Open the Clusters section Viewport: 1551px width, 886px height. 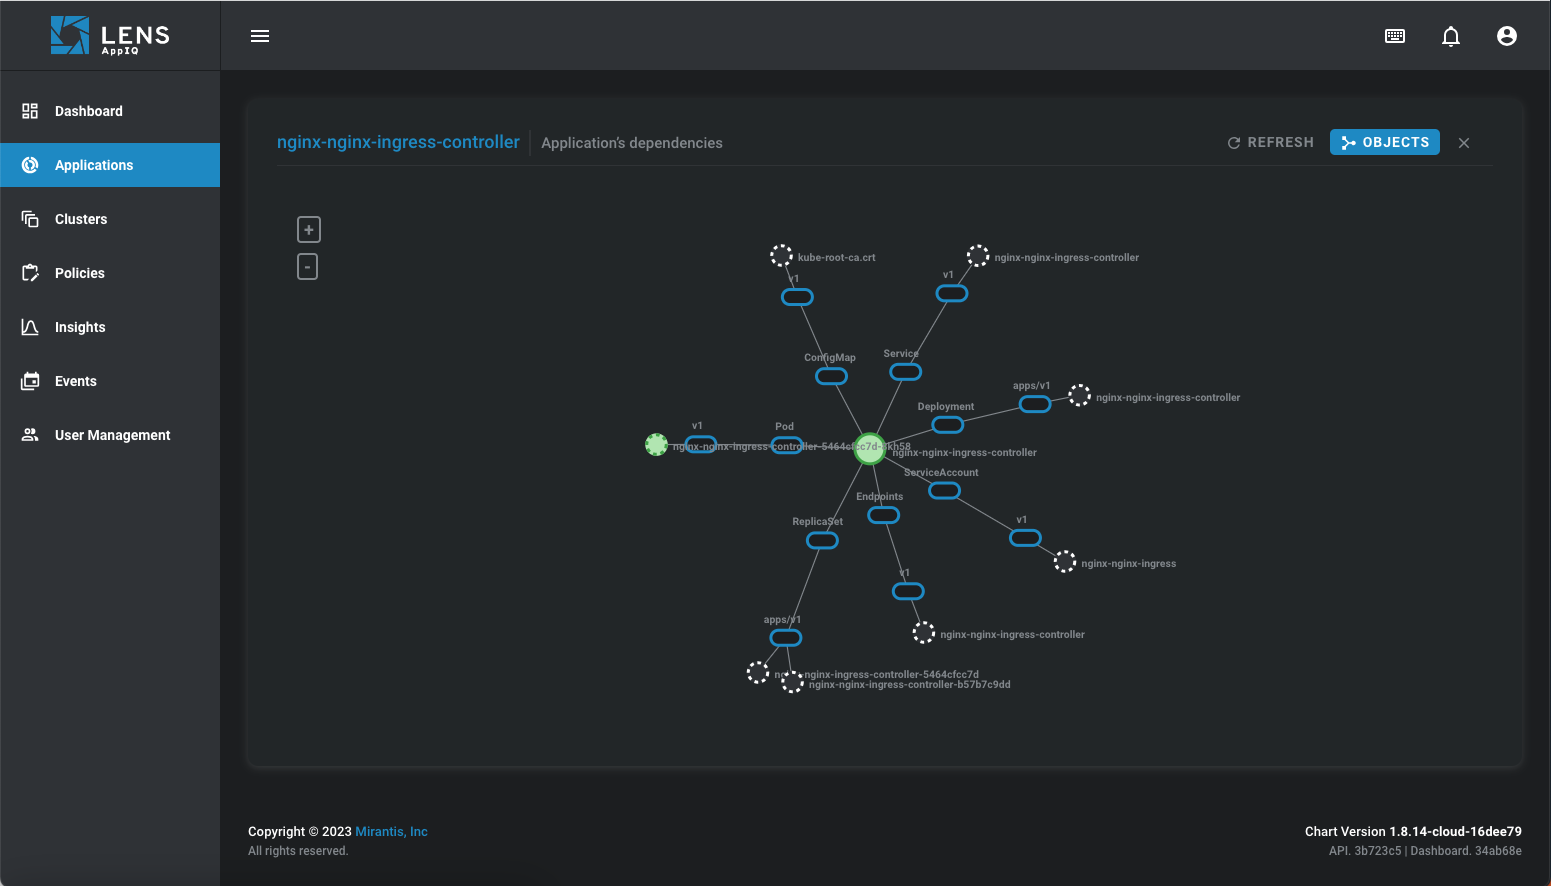pyautogui.click(x=110, y=219)
